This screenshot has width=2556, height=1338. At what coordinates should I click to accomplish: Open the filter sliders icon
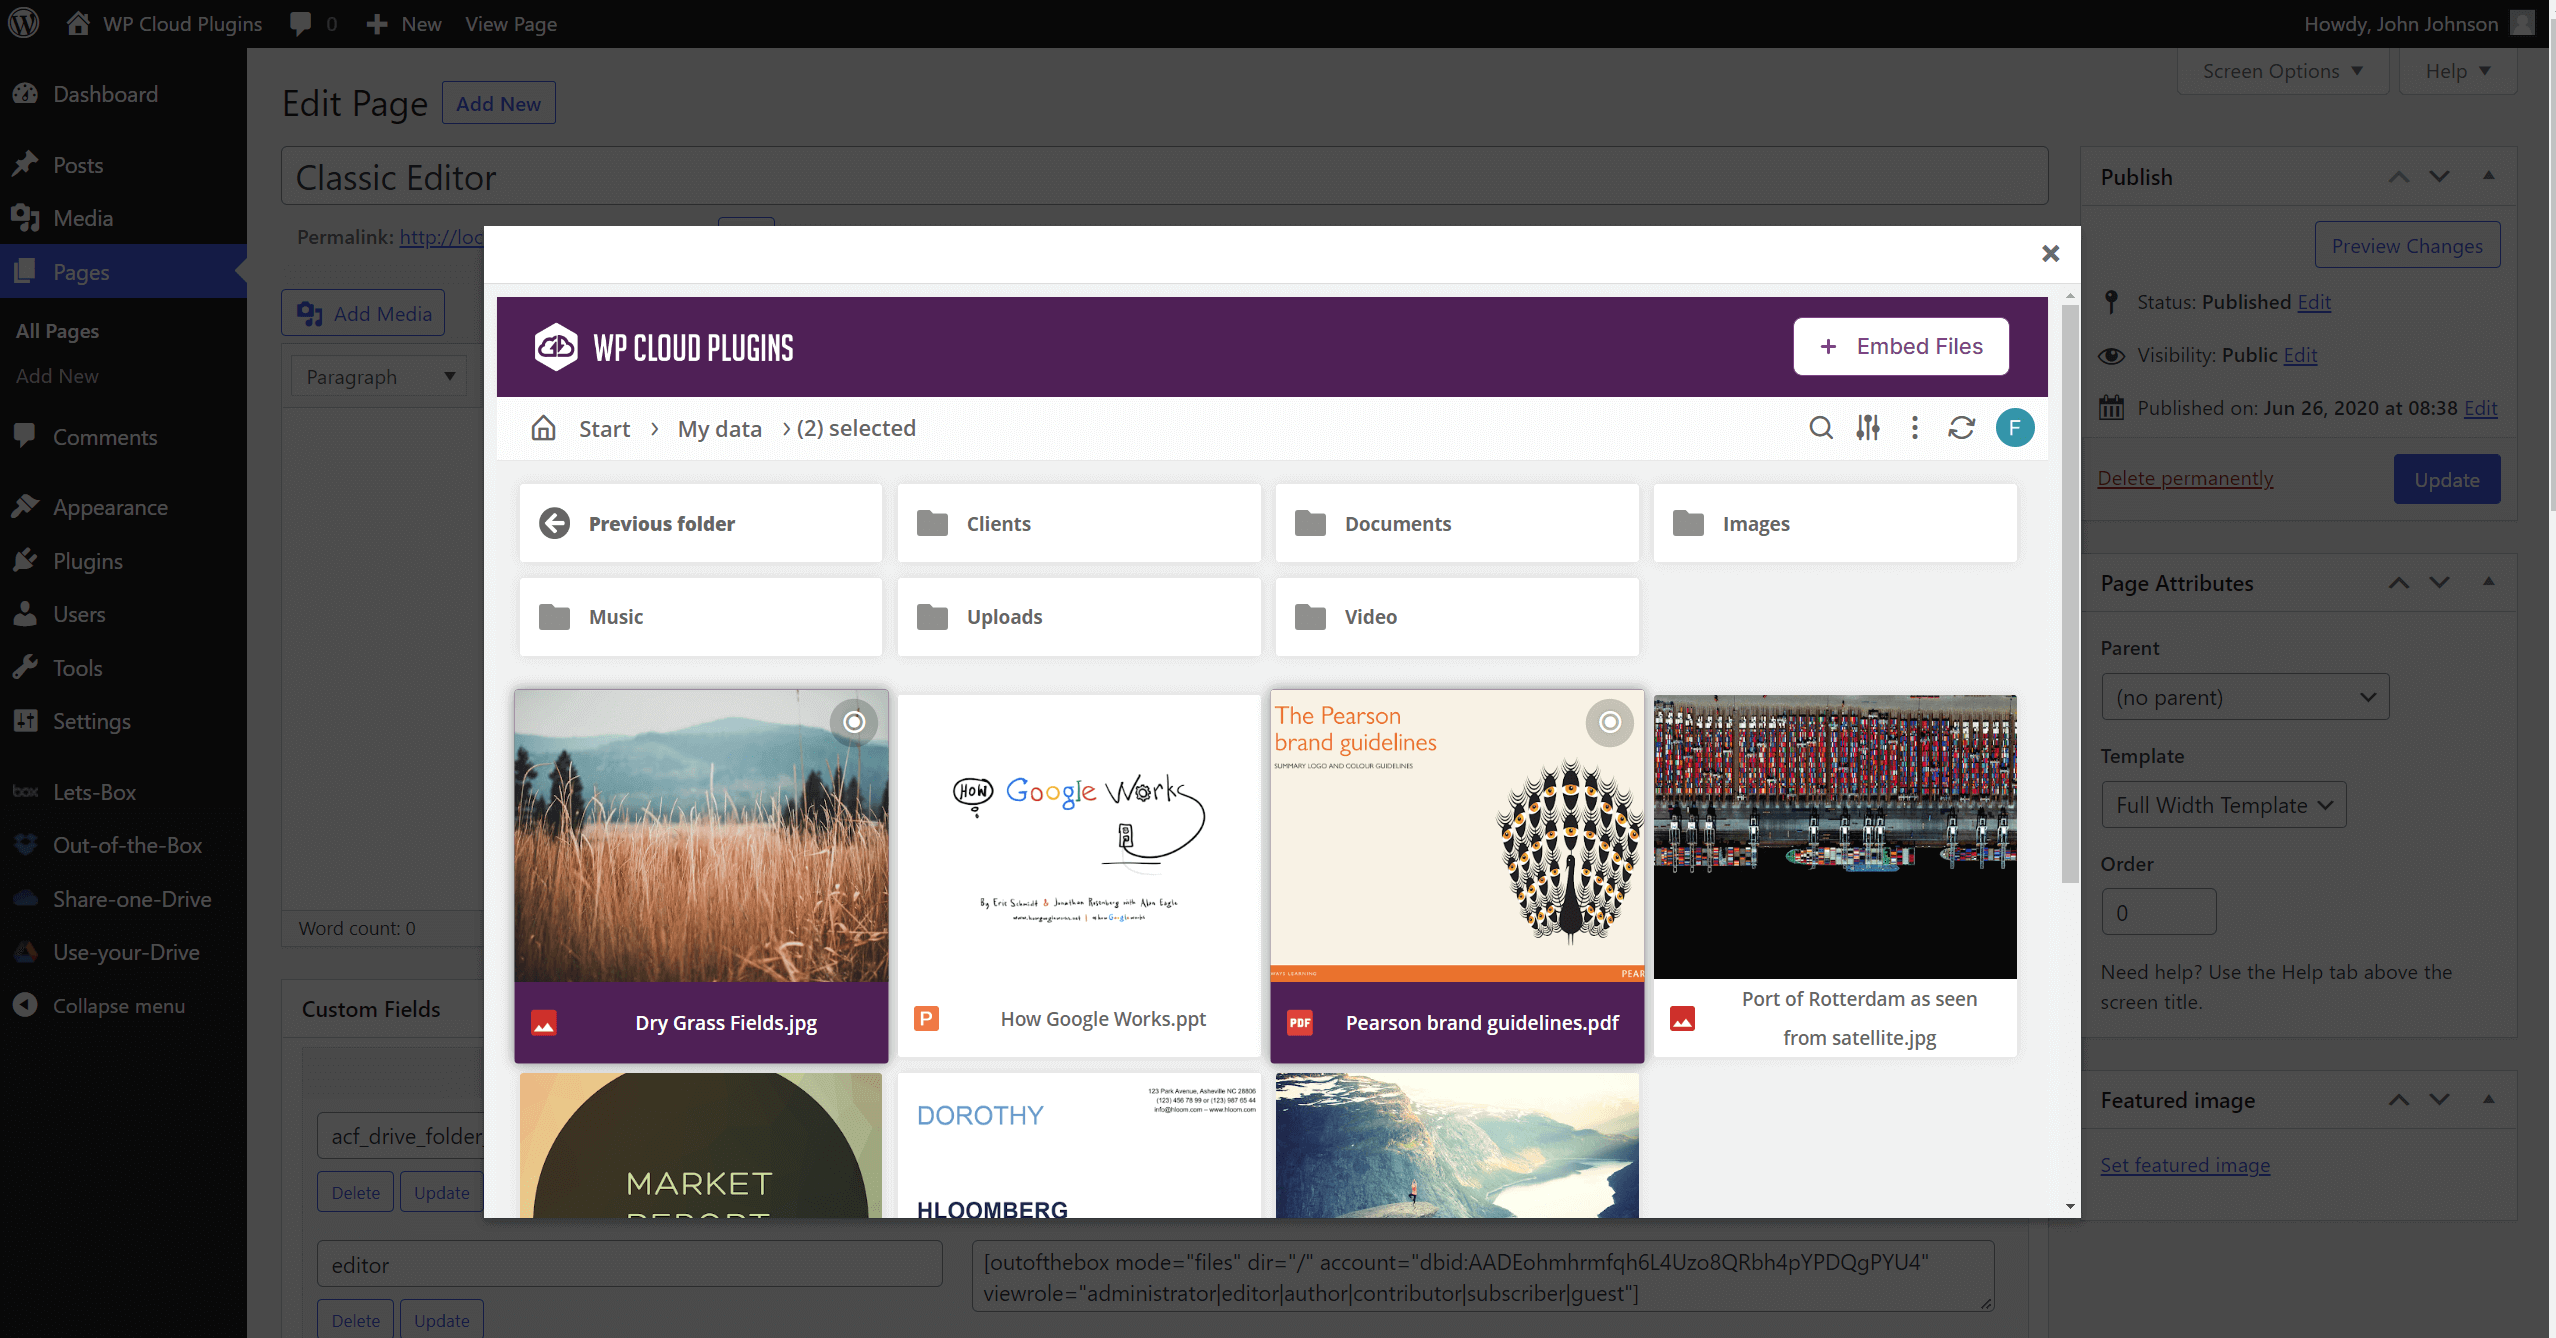click(x=1868, y=428)
